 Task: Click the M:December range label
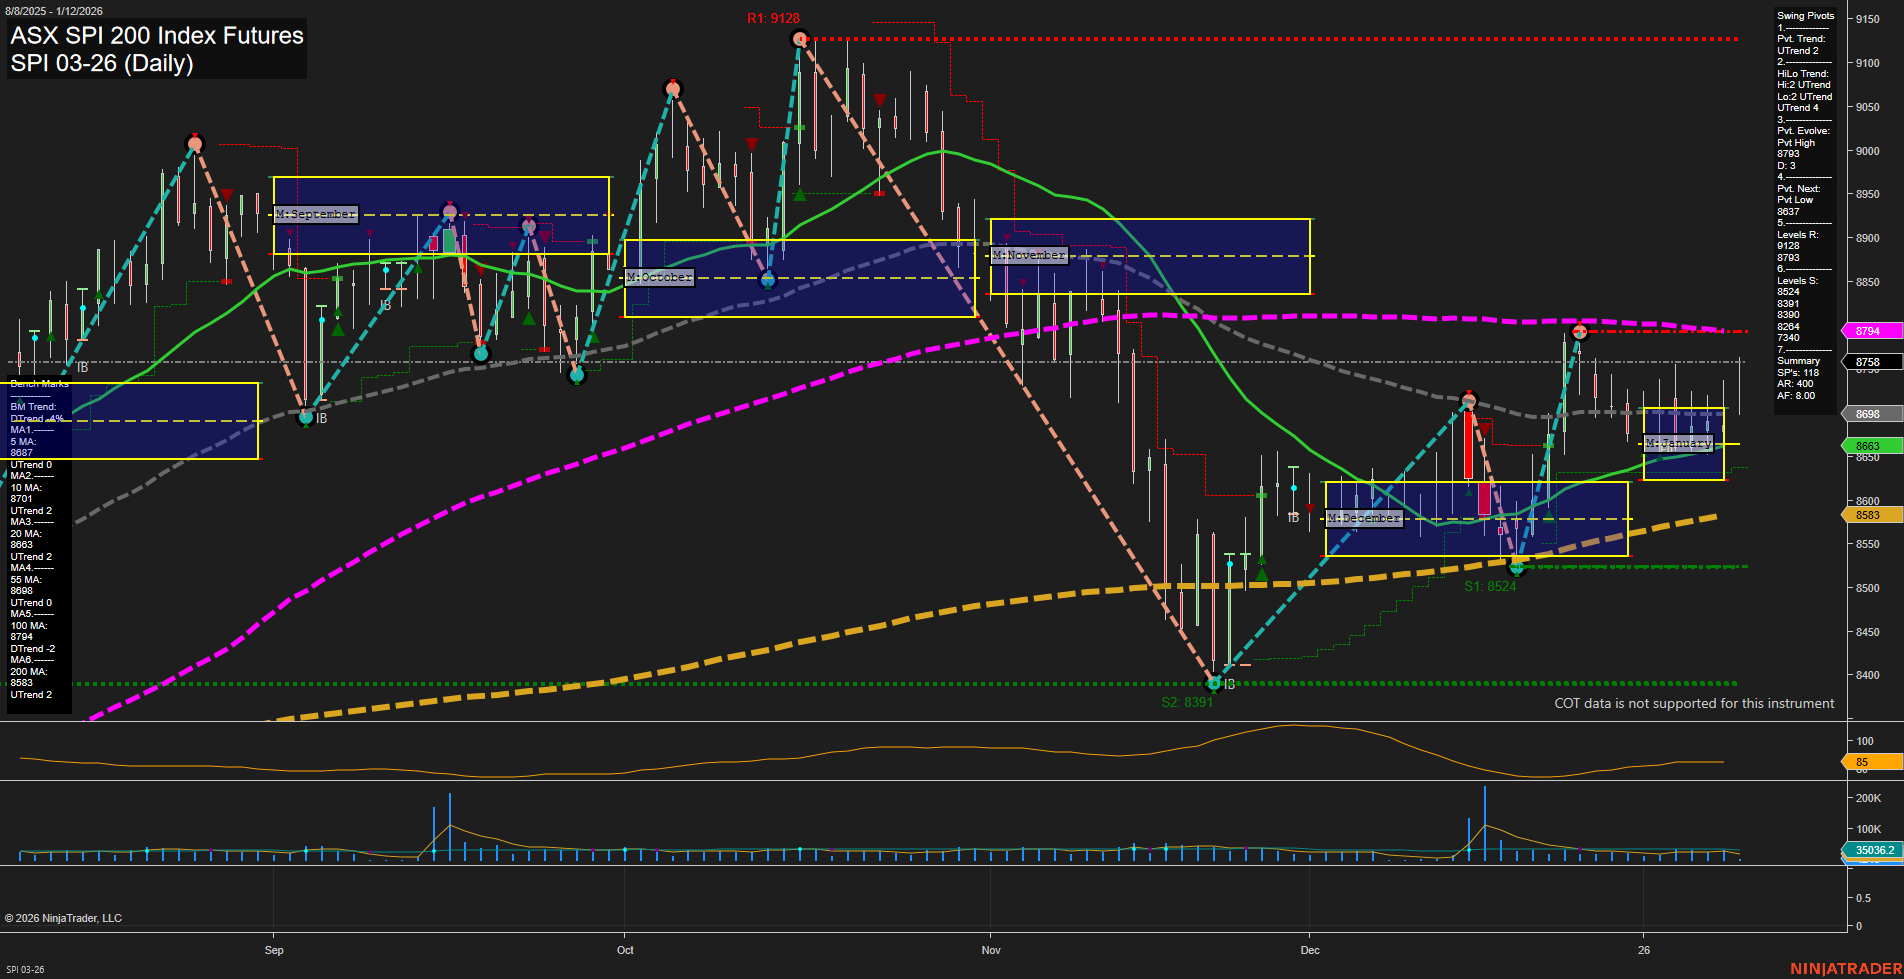pyautogui.click(x=1365, y=518)
